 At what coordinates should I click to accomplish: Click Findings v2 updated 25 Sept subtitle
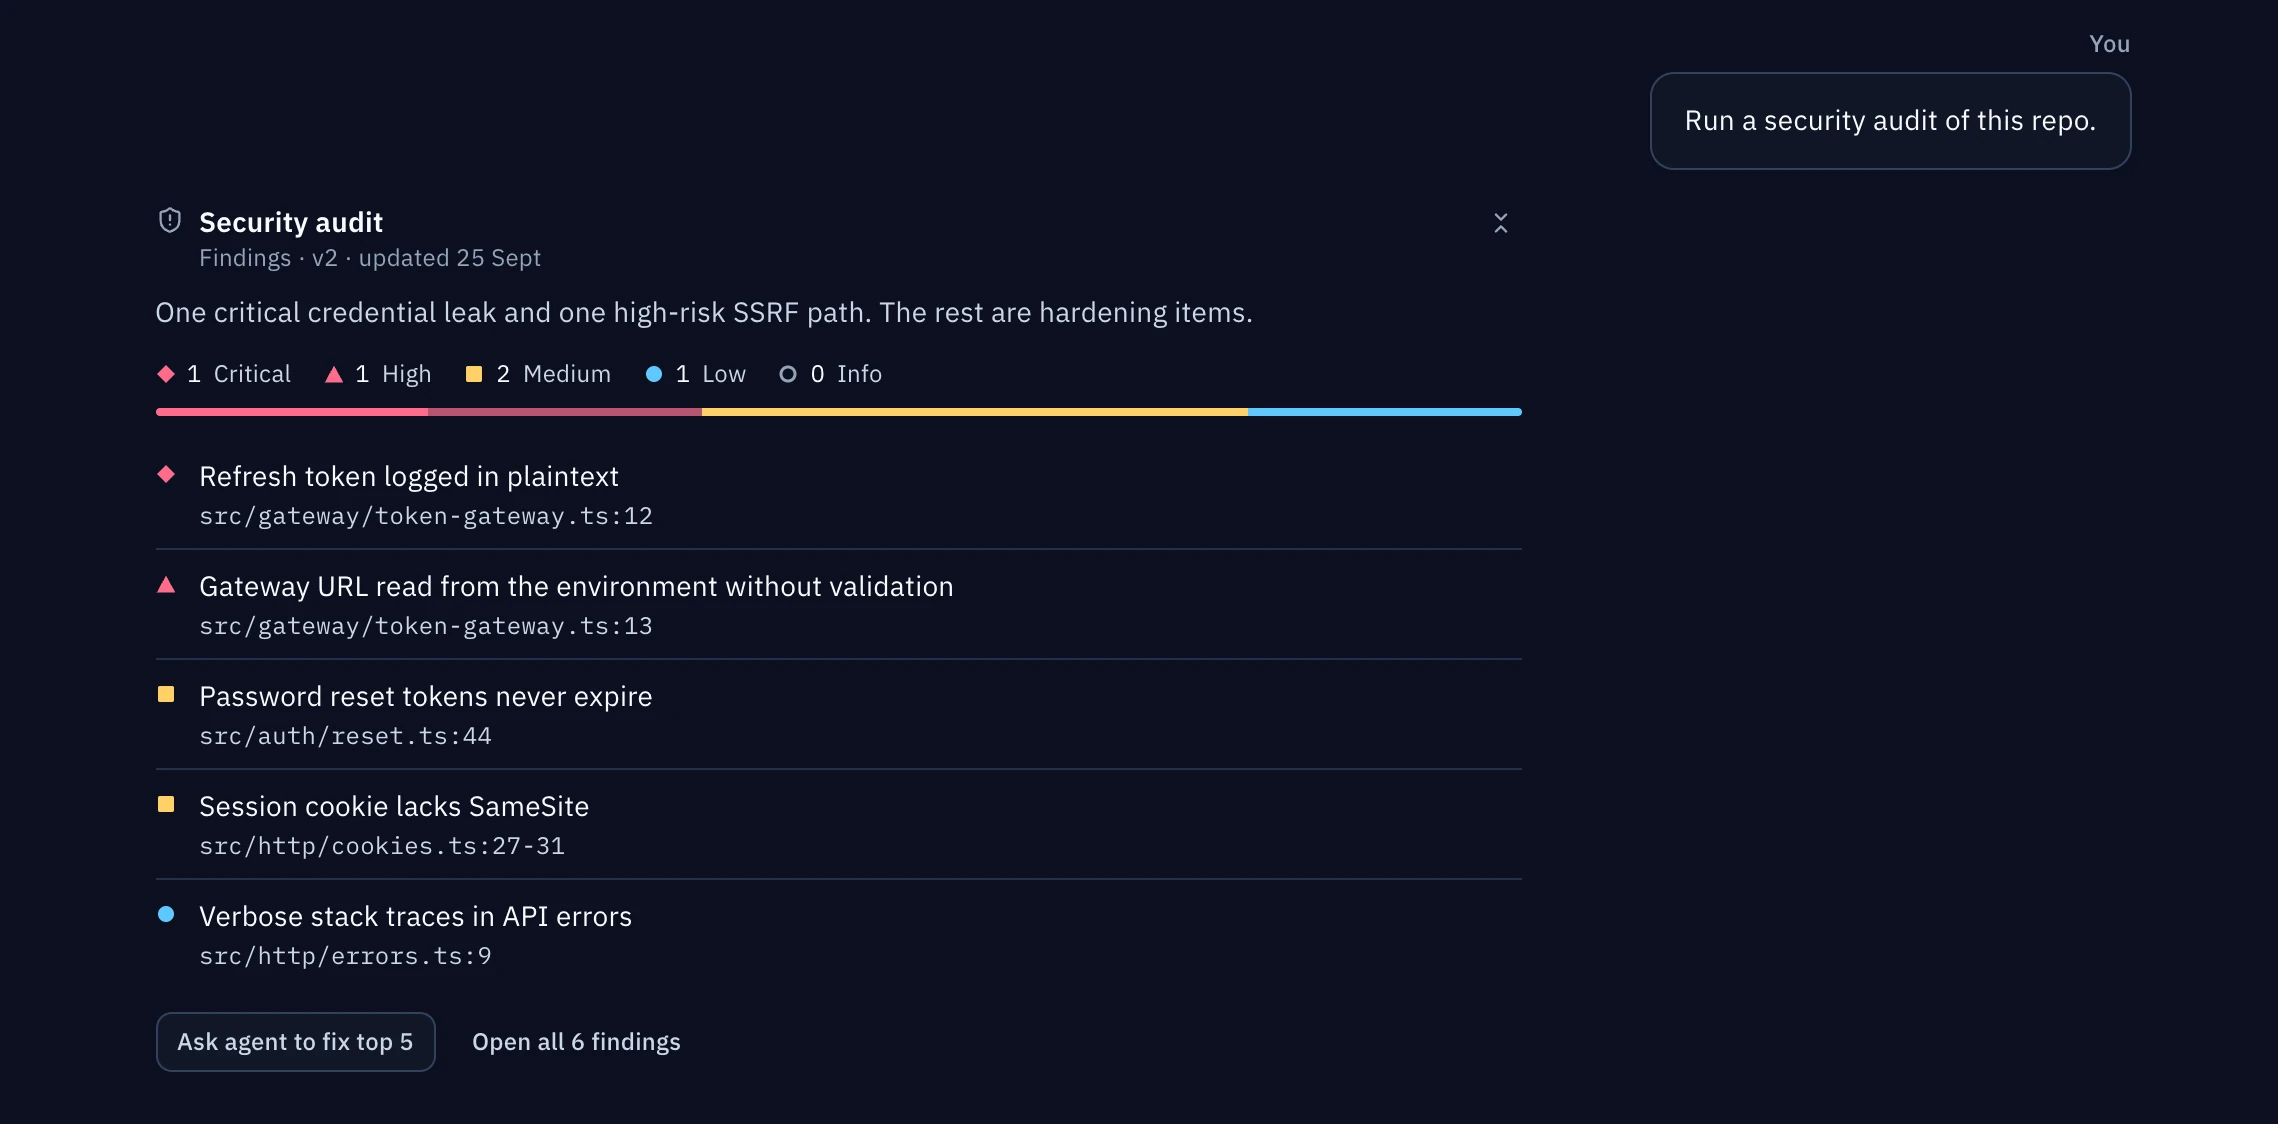pos(370,258)
